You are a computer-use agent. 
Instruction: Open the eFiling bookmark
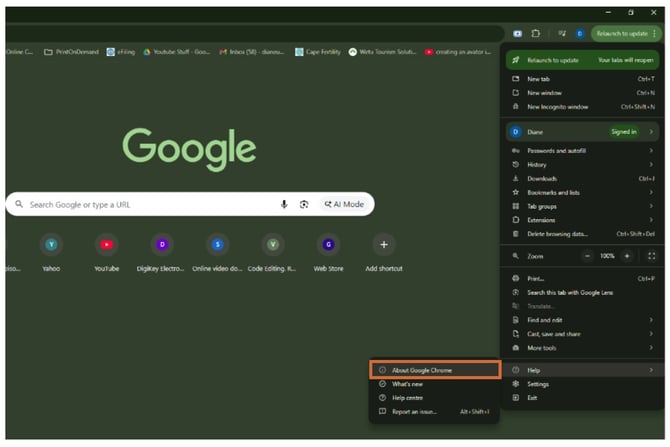(x=121, y=52)
